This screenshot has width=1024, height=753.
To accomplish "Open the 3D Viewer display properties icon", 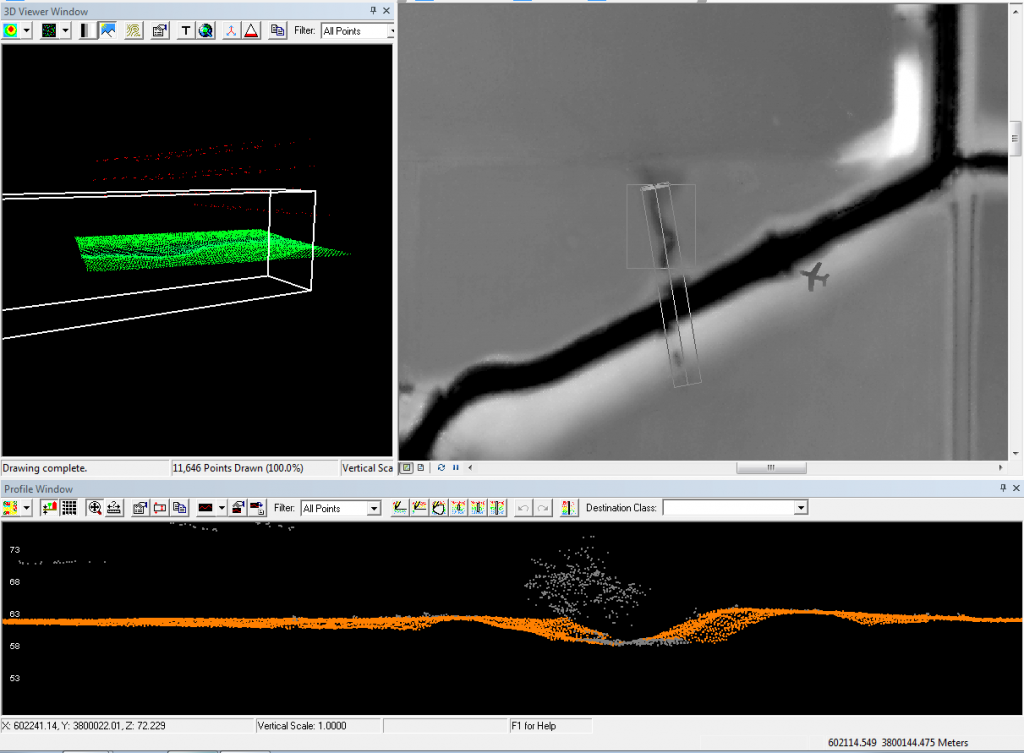I will tap(157, 31).
